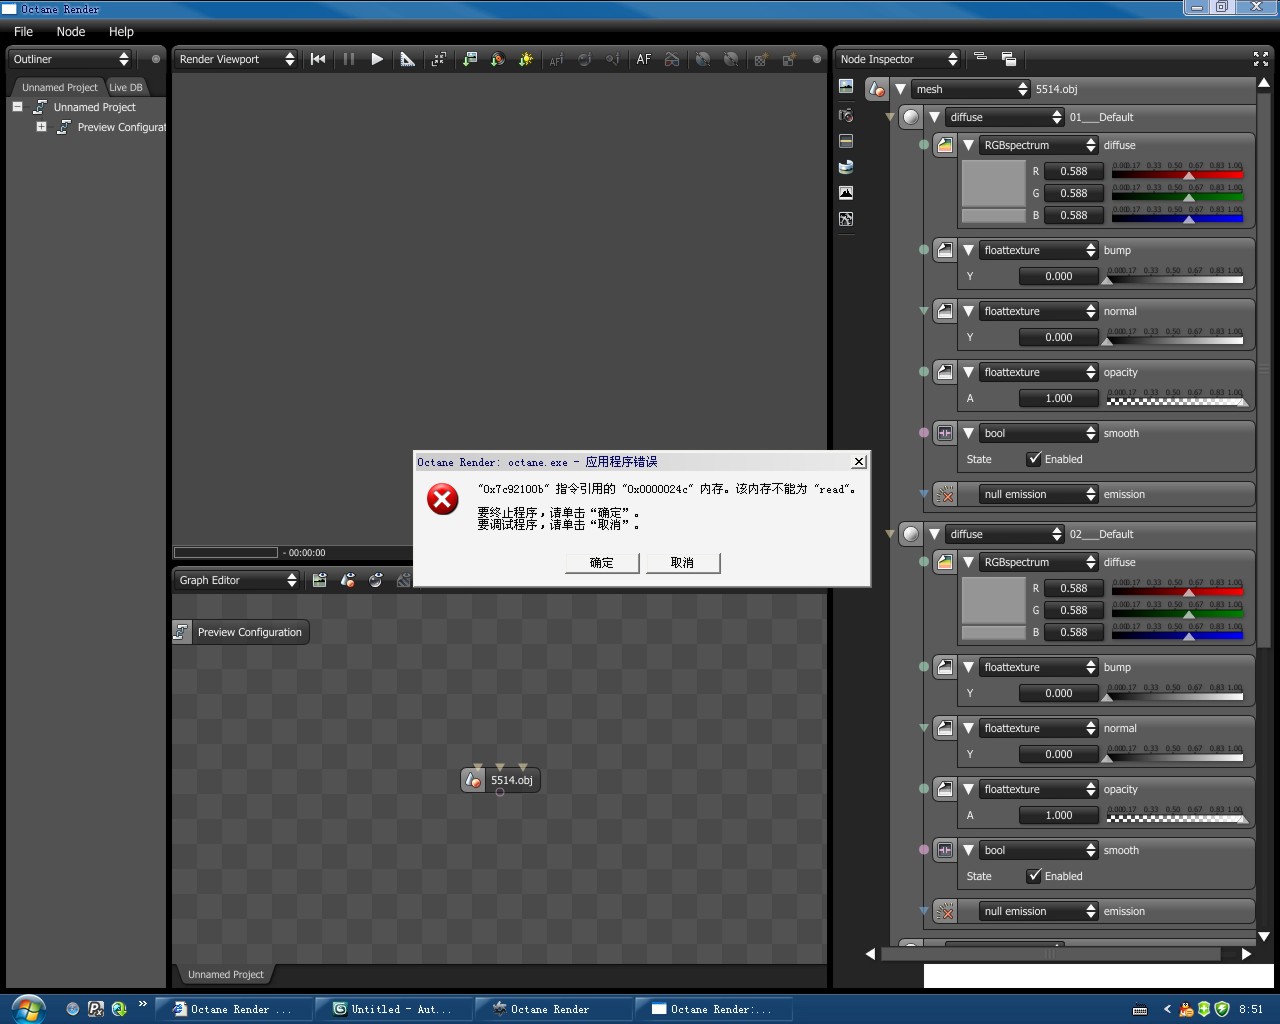
Task: Click the save render image icon
Action: tap(469, 59)
